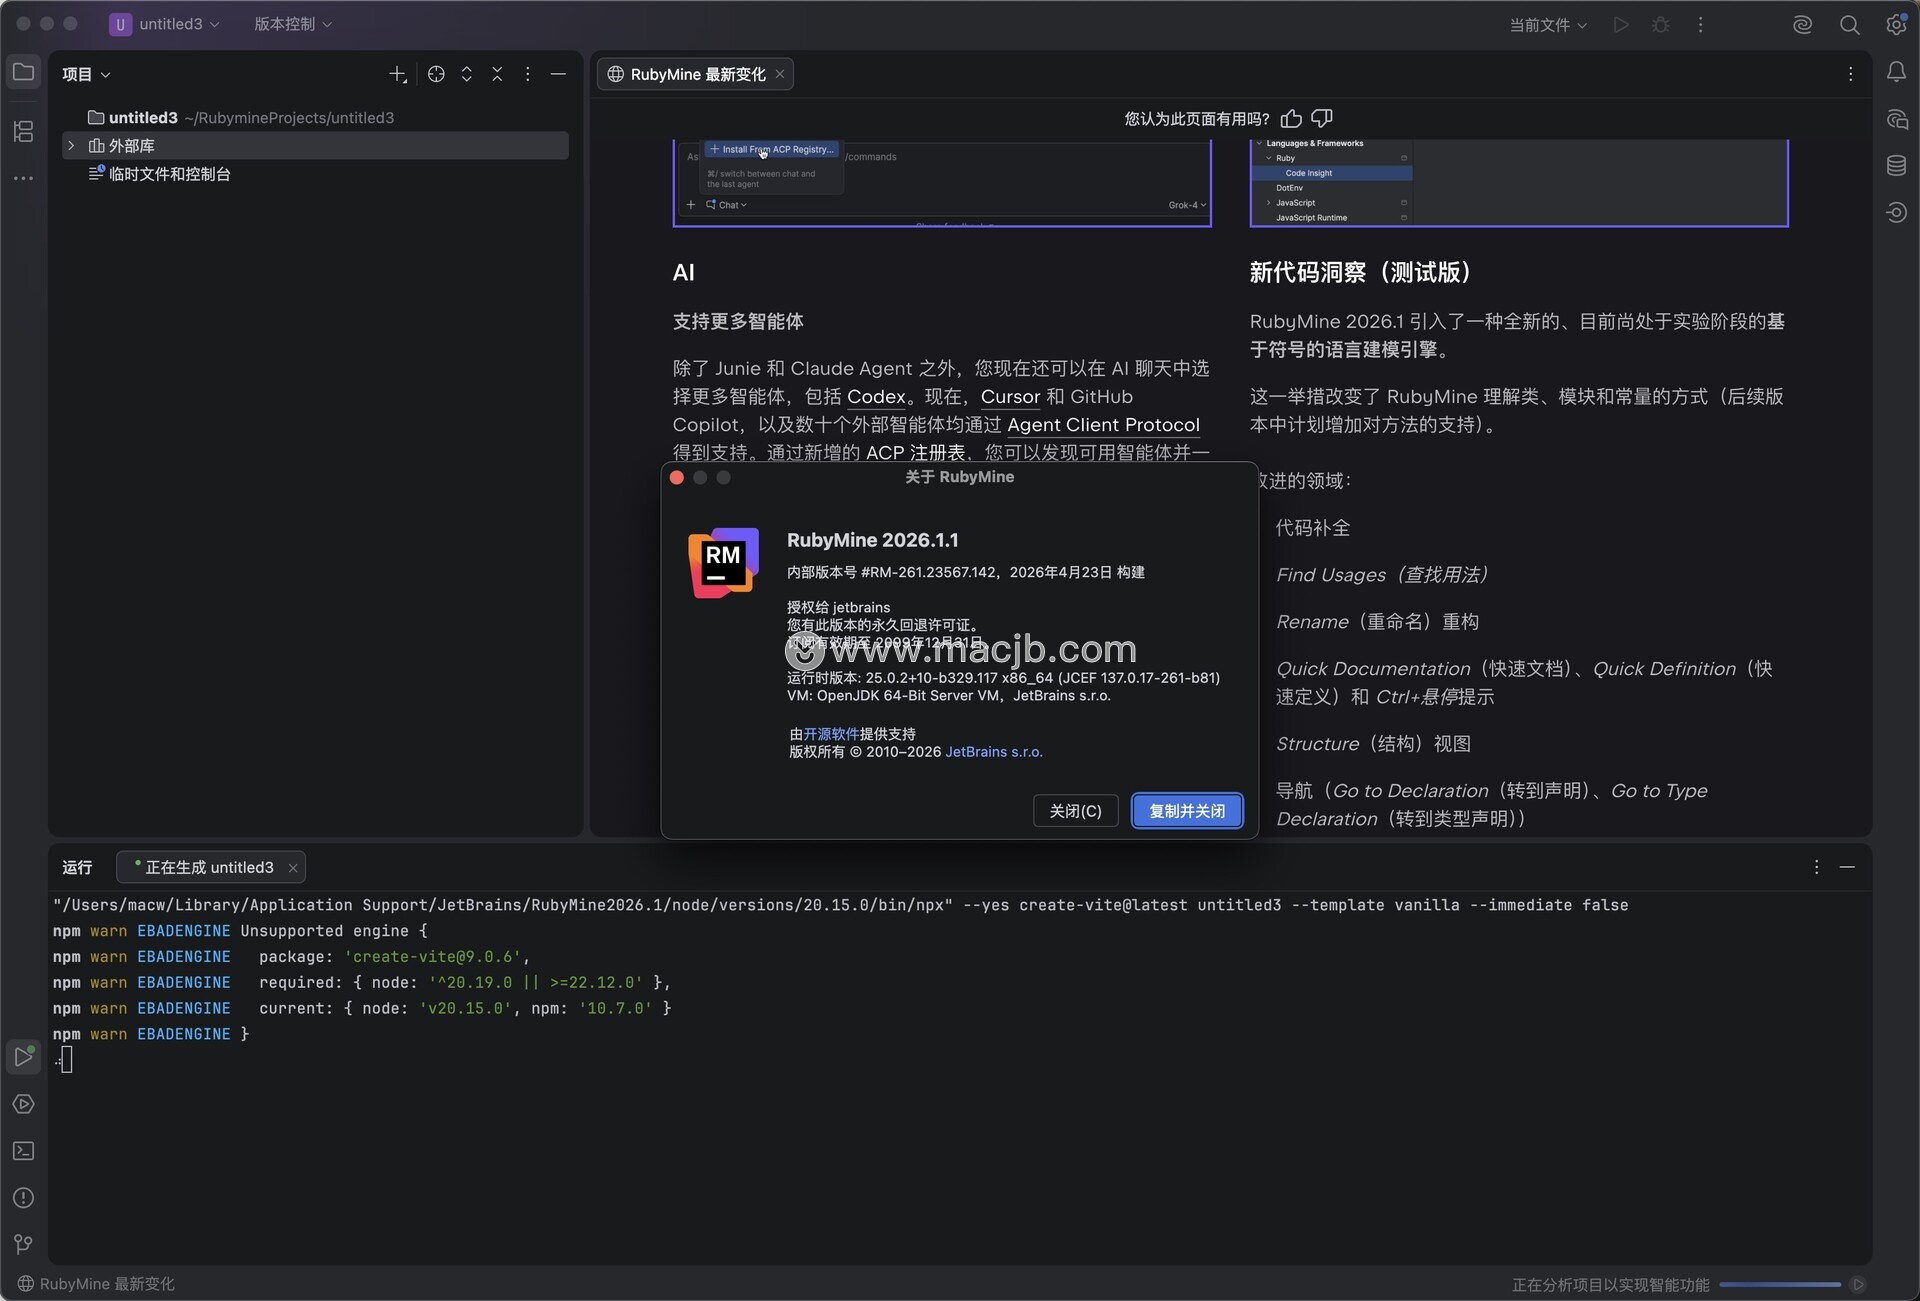Click the Notifications bell icon
1920x1301 pixels.
point(1896,72)
